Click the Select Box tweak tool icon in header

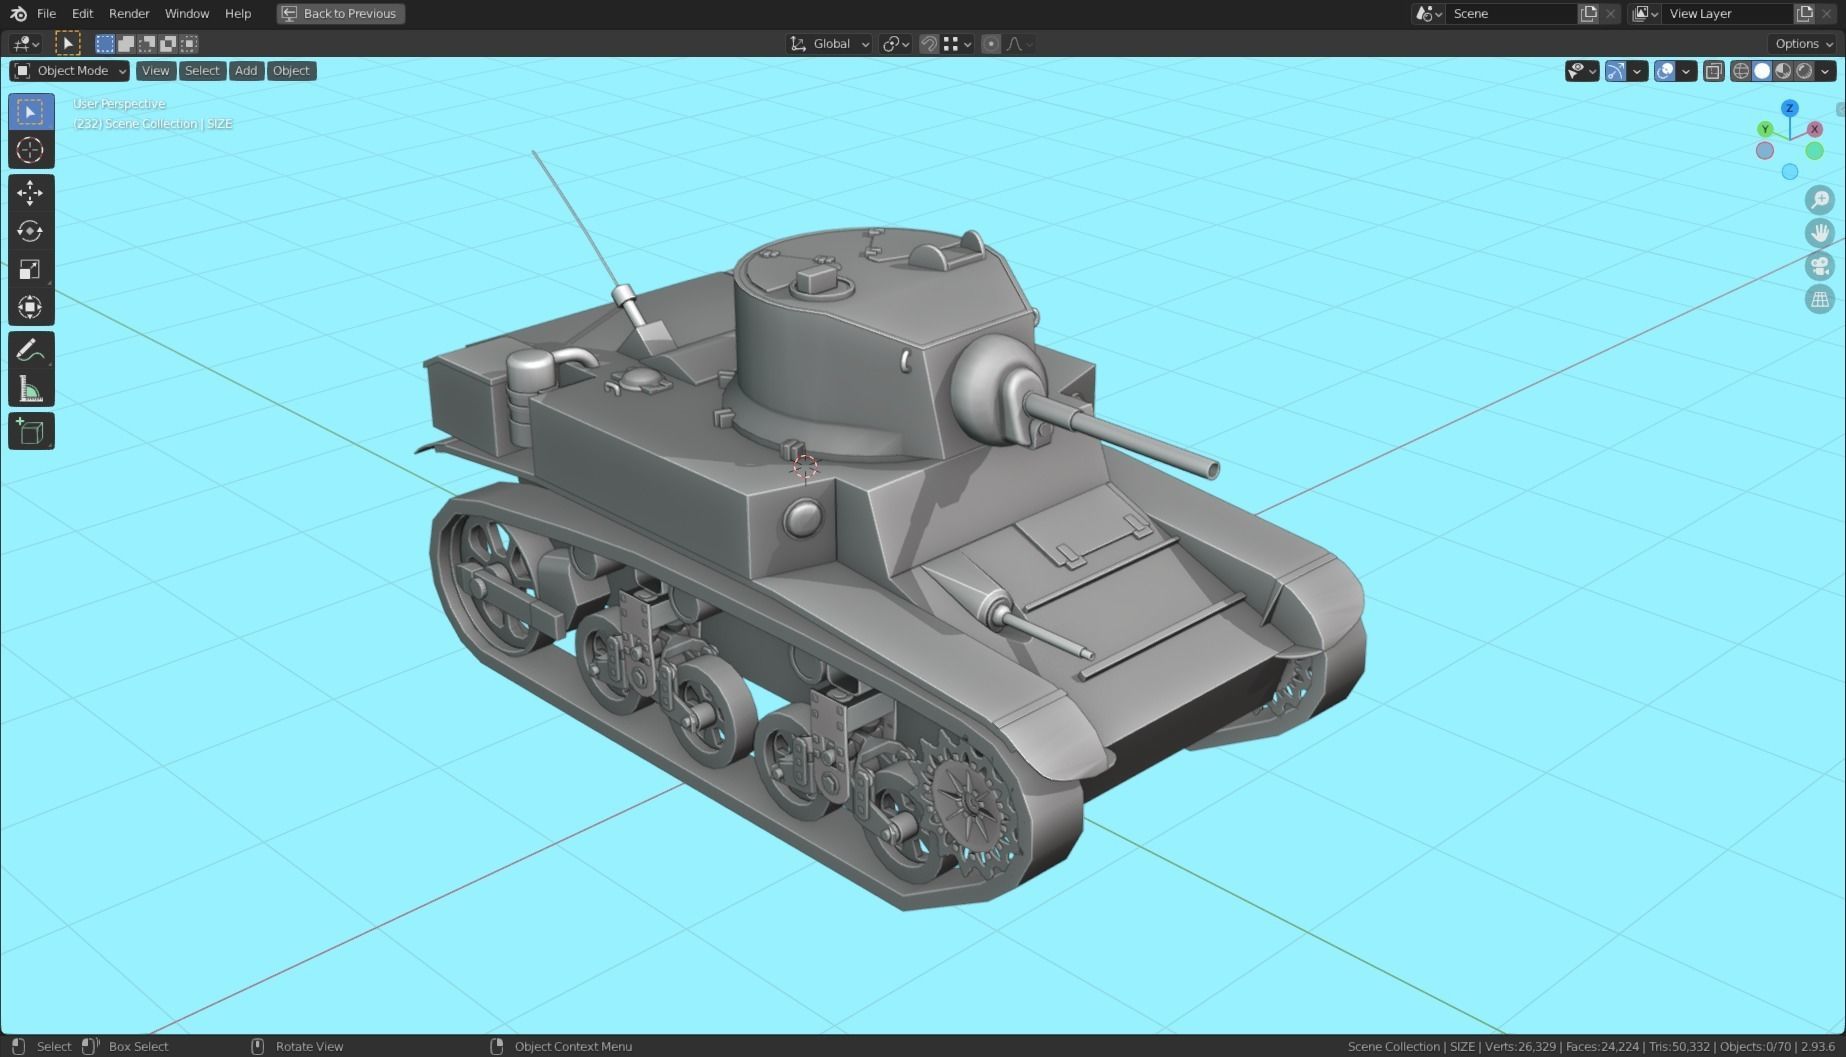tap(67, 43)
